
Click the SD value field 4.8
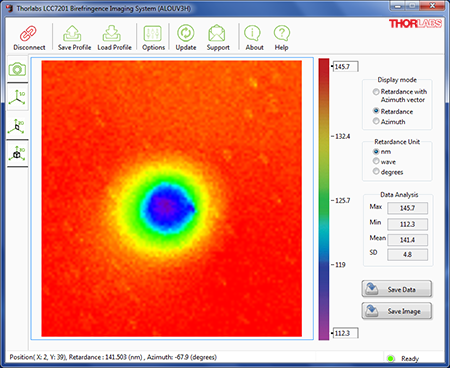pos(407,255)
